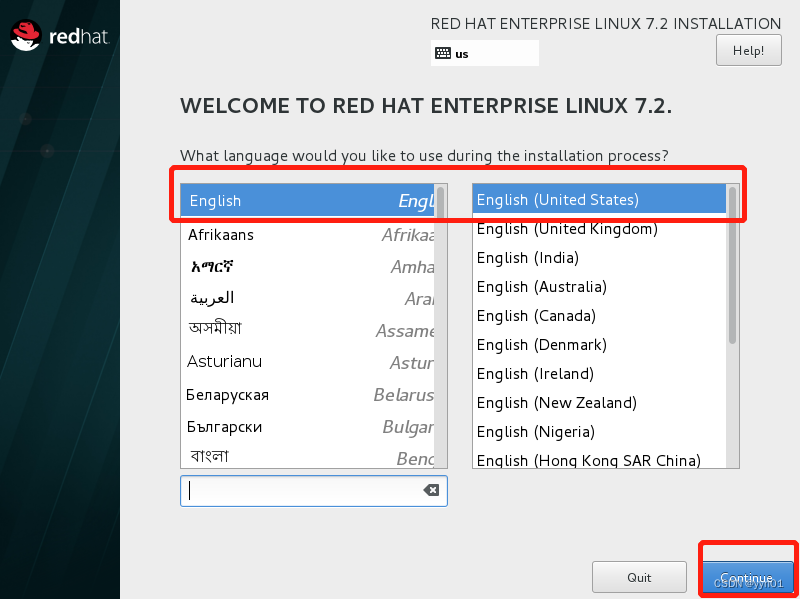Viewport: 800px width, 599px height.
Task: Select Asturianu in the language list
Action: [x=300, y=361]
